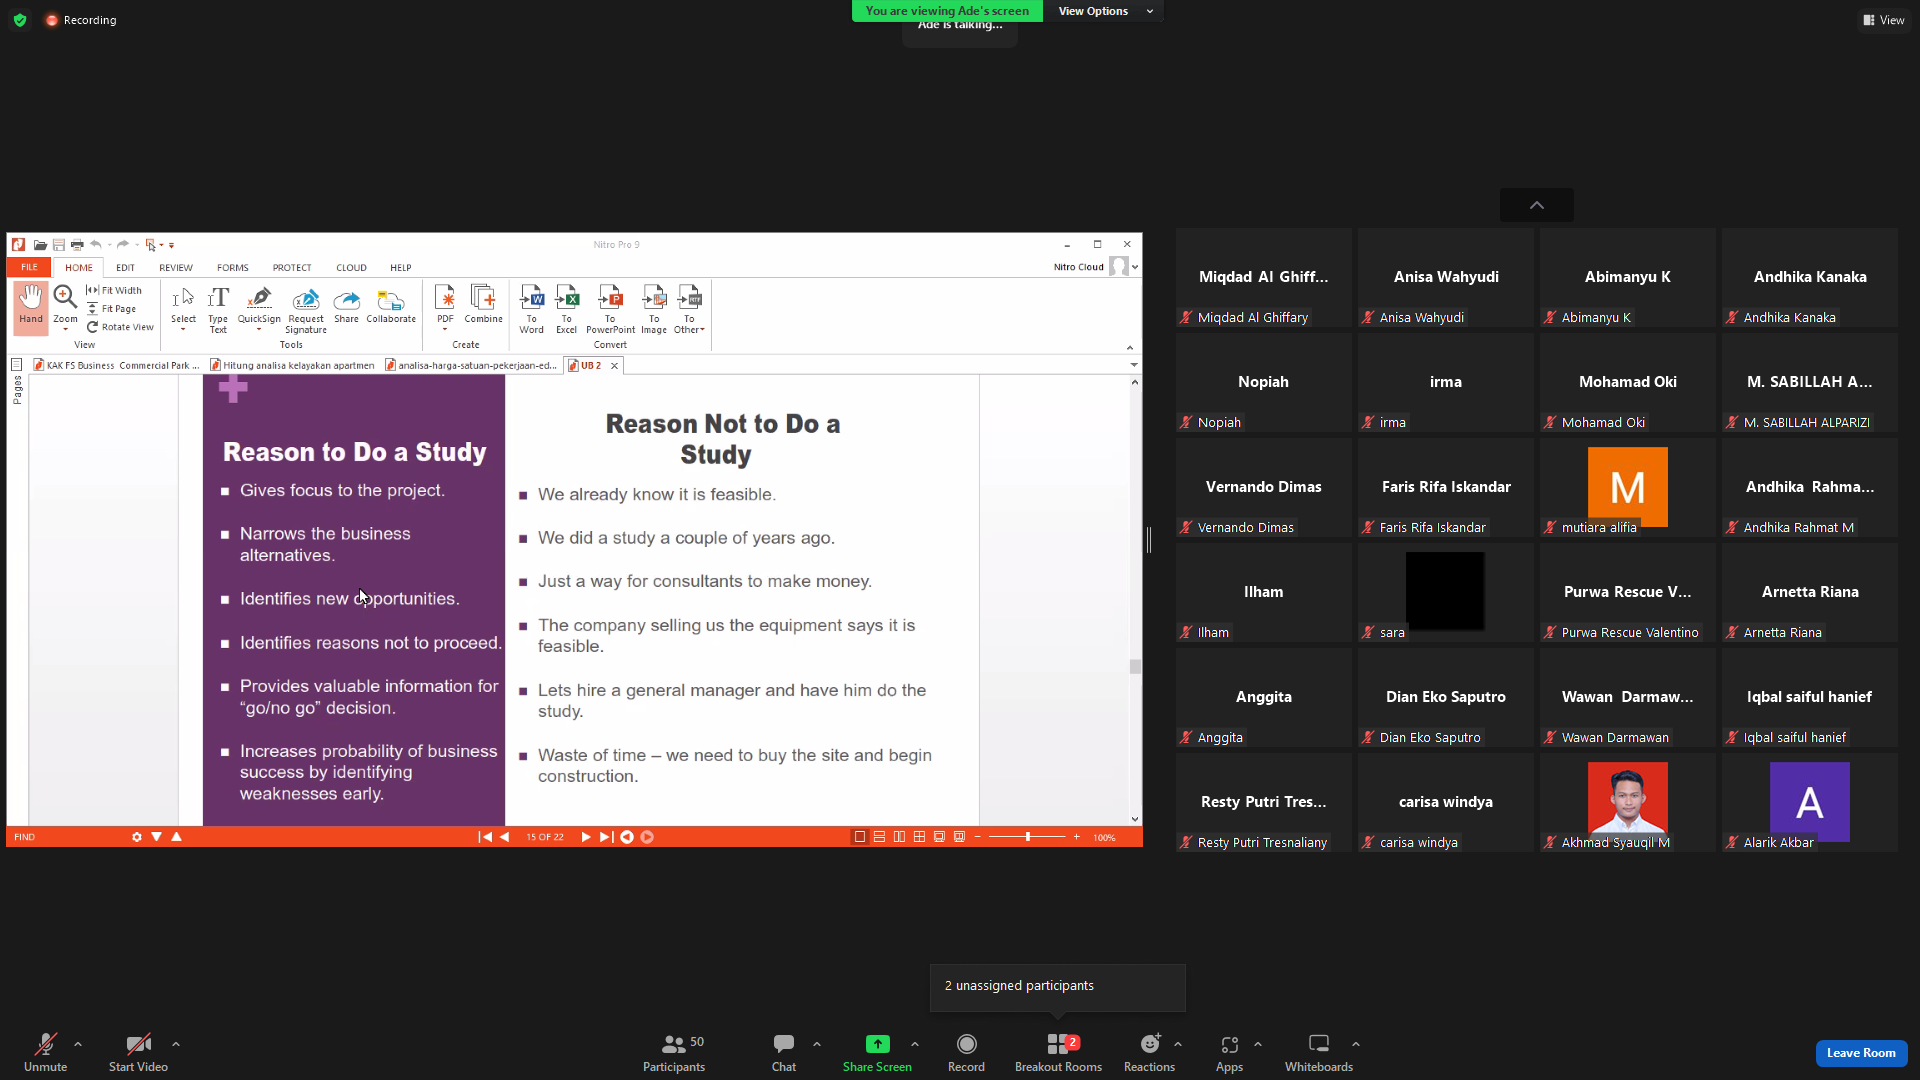Image resolution: width=1920 pixels, height=1080 pixels.
Task: Click the Open folder icon in quick access toolbar
Action: pyautogui.click(x=40, y=245)
